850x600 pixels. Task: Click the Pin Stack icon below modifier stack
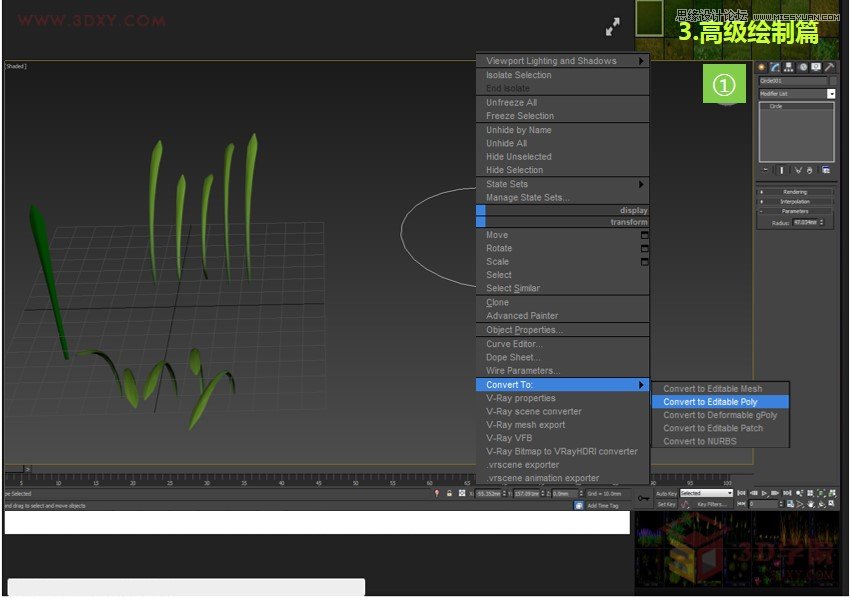(763, 170)
